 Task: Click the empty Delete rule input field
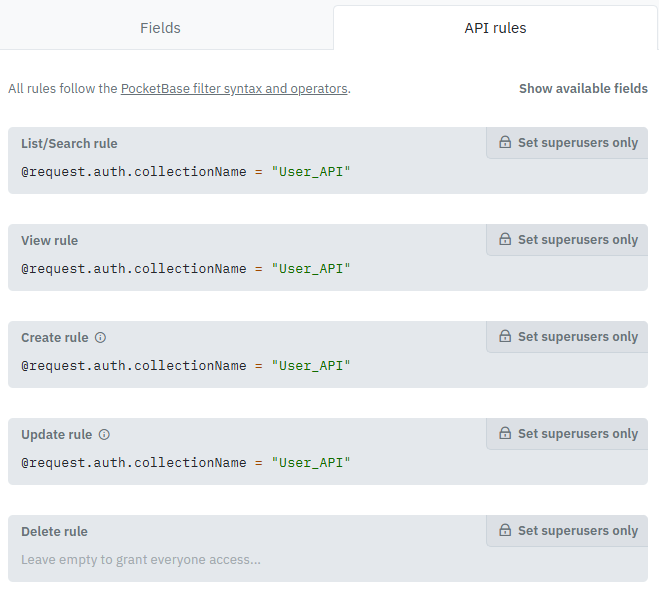pyautogui.click(x=328, y=560)
